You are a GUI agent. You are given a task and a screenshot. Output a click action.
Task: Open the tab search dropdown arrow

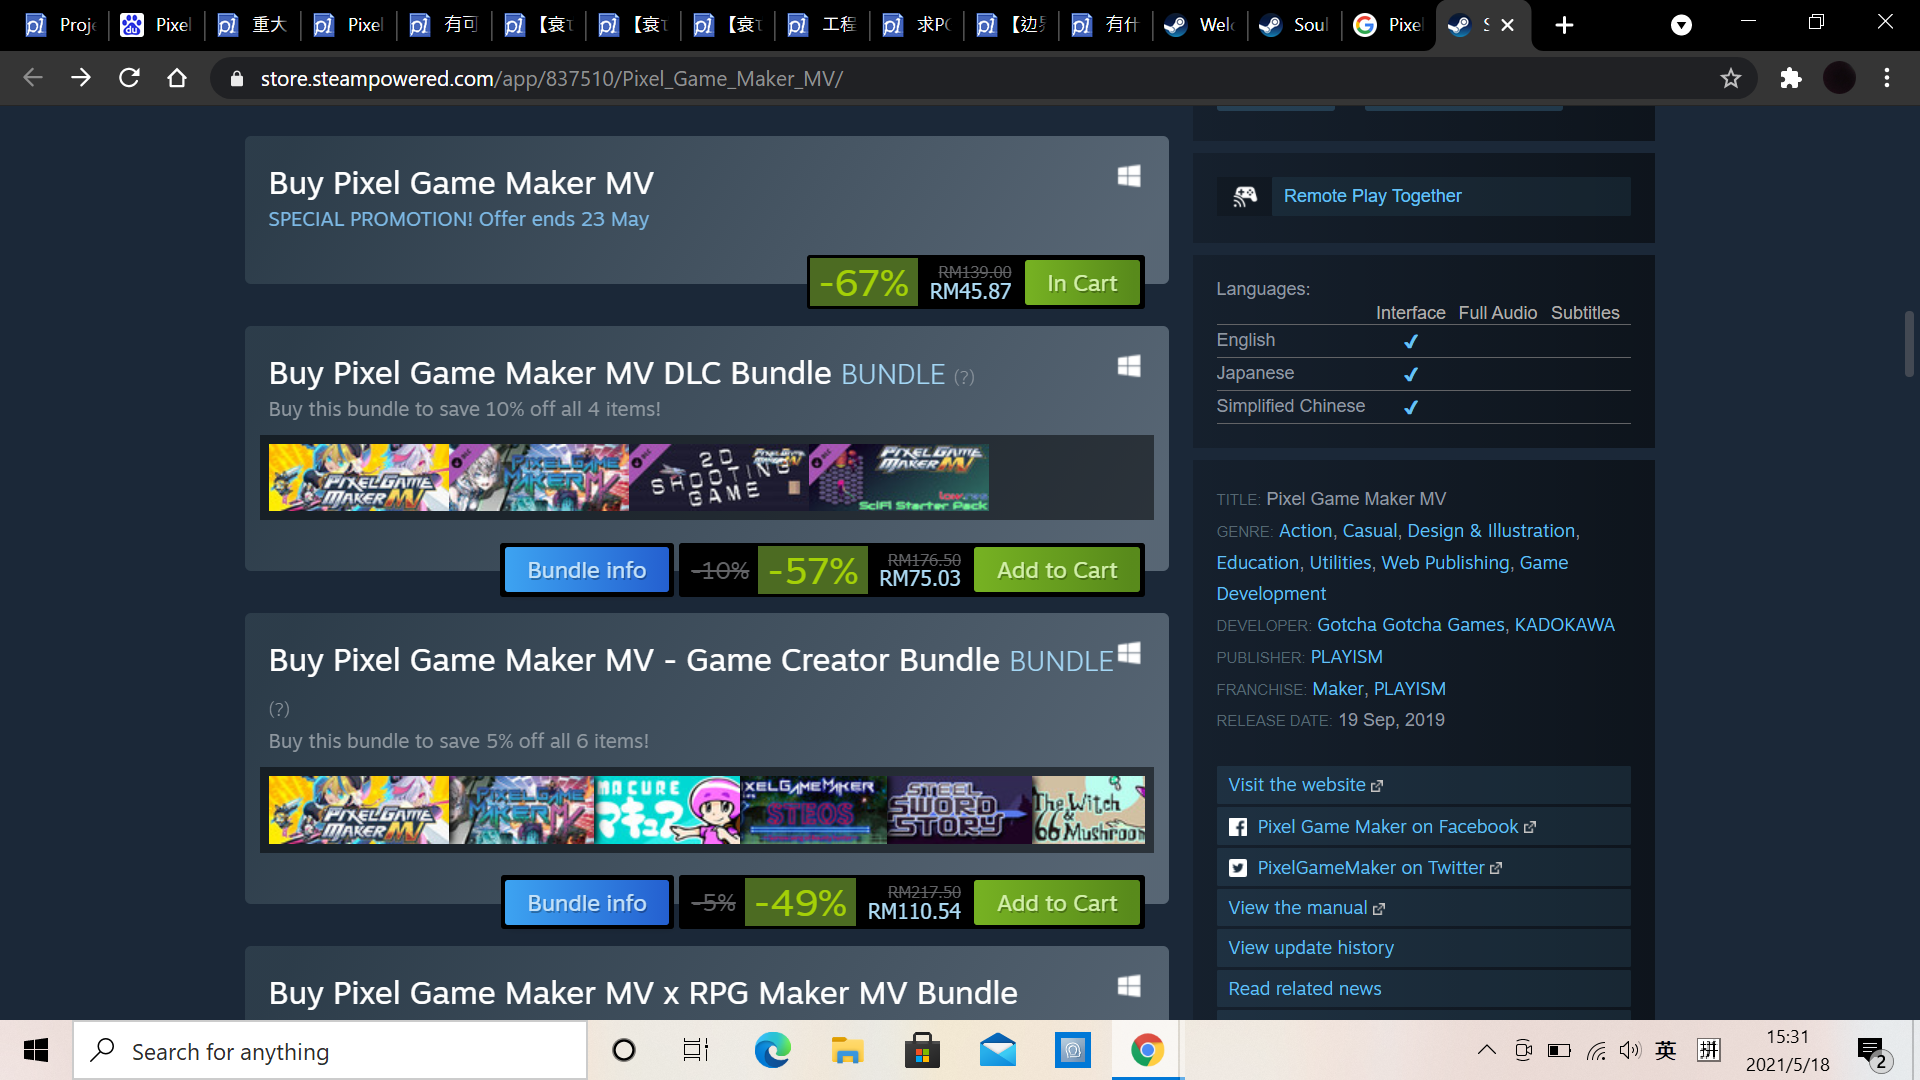click(x=1682, y=25)
